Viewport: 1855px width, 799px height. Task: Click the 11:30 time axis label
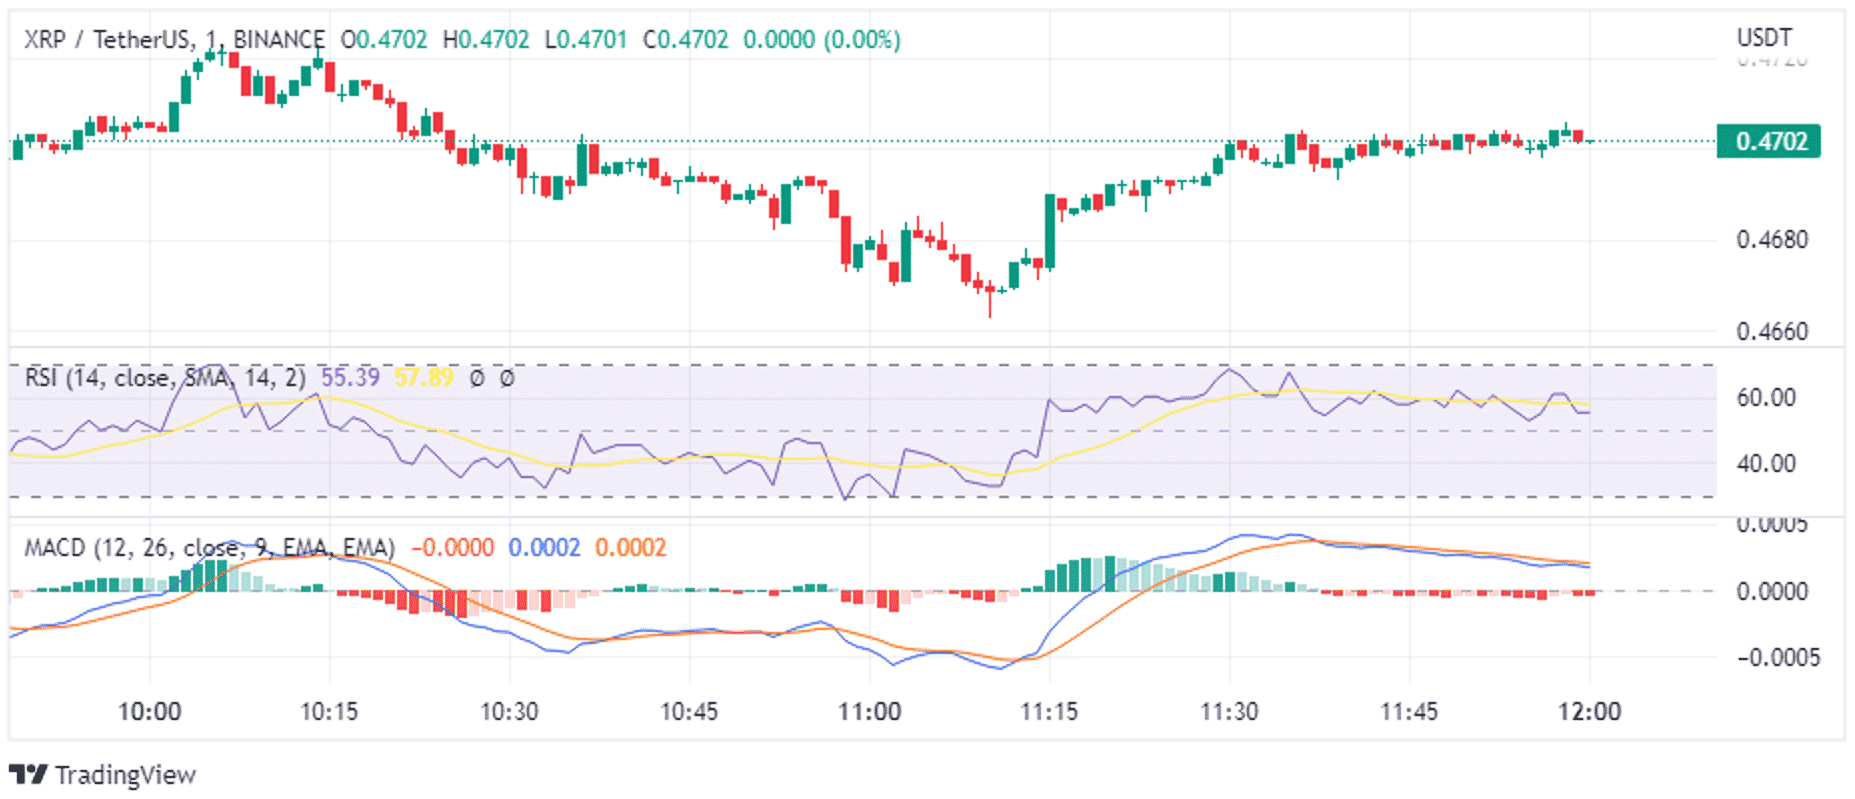1230,712
